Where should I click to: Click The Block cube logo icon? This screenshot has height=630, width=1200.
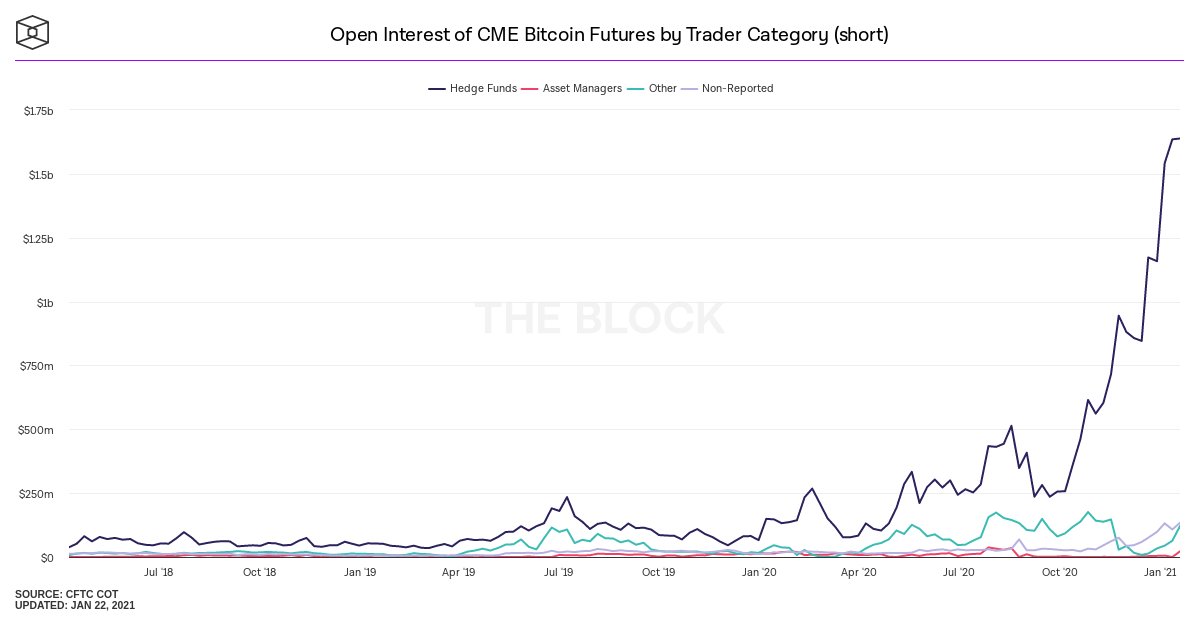click(33, 32)
